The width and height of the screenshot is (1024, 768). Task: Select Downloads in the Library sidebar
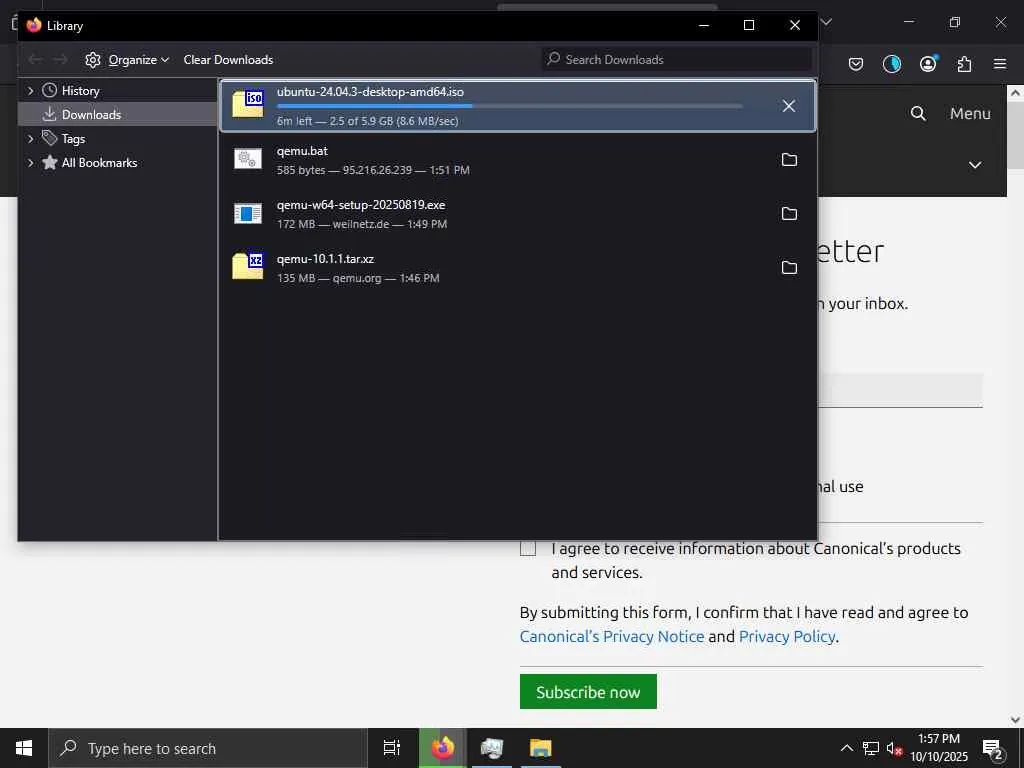[118, 114]
